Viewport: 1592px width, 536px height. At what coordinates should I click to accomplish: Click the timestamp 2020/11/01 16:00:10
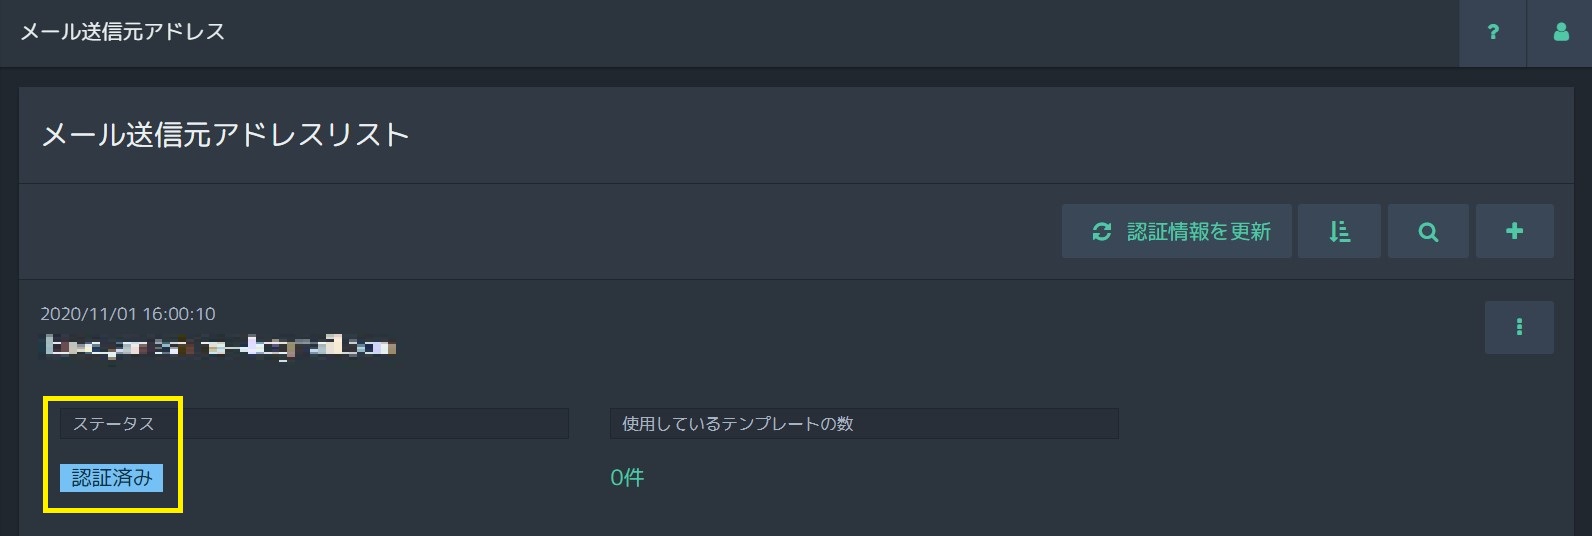pos(128,314)
